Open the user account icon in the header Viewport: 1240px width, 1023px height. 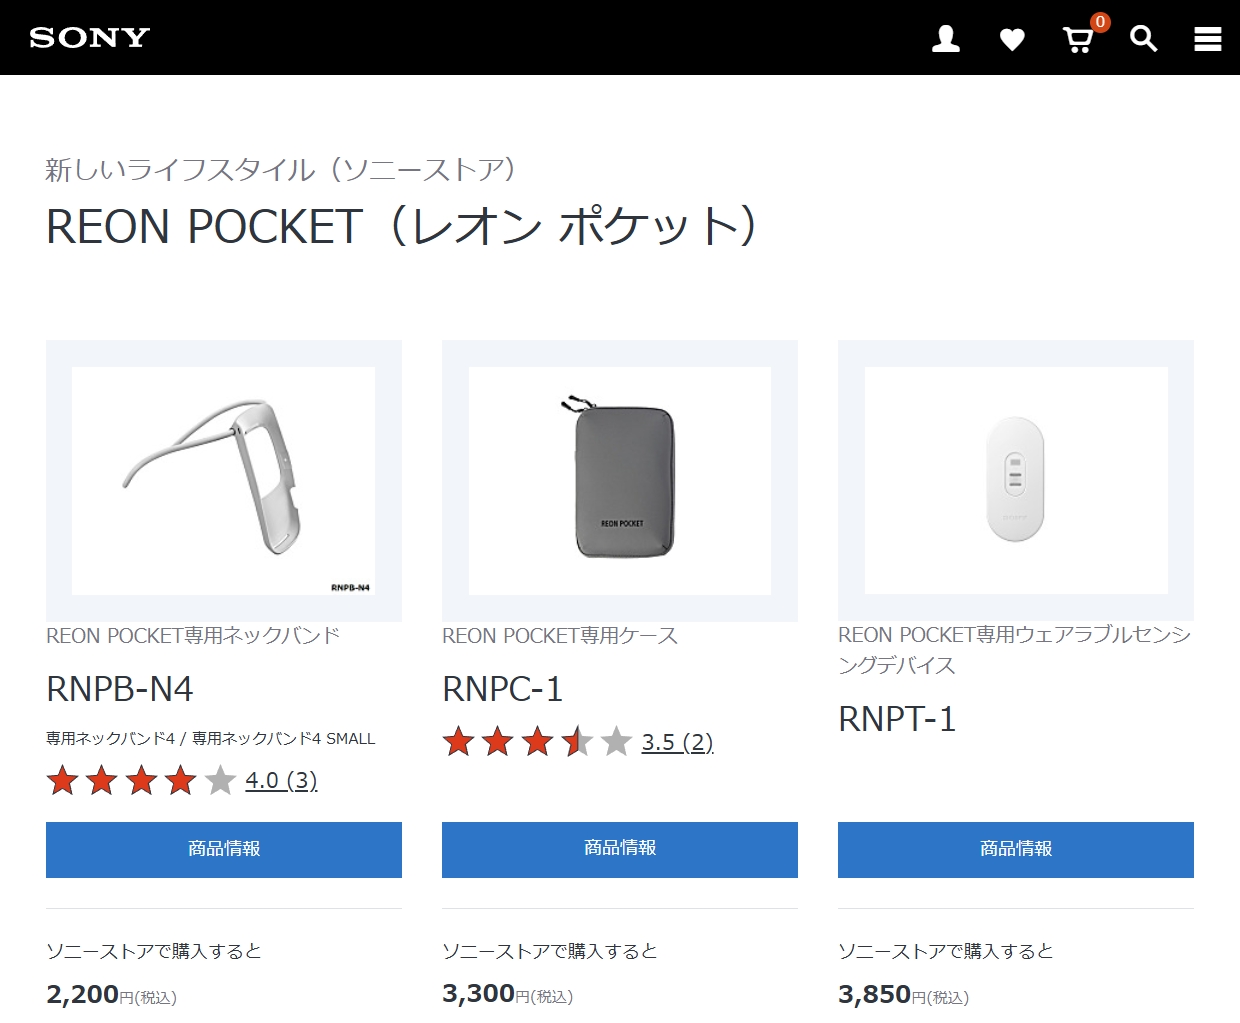pyautogui.click(x=944, y=38)
